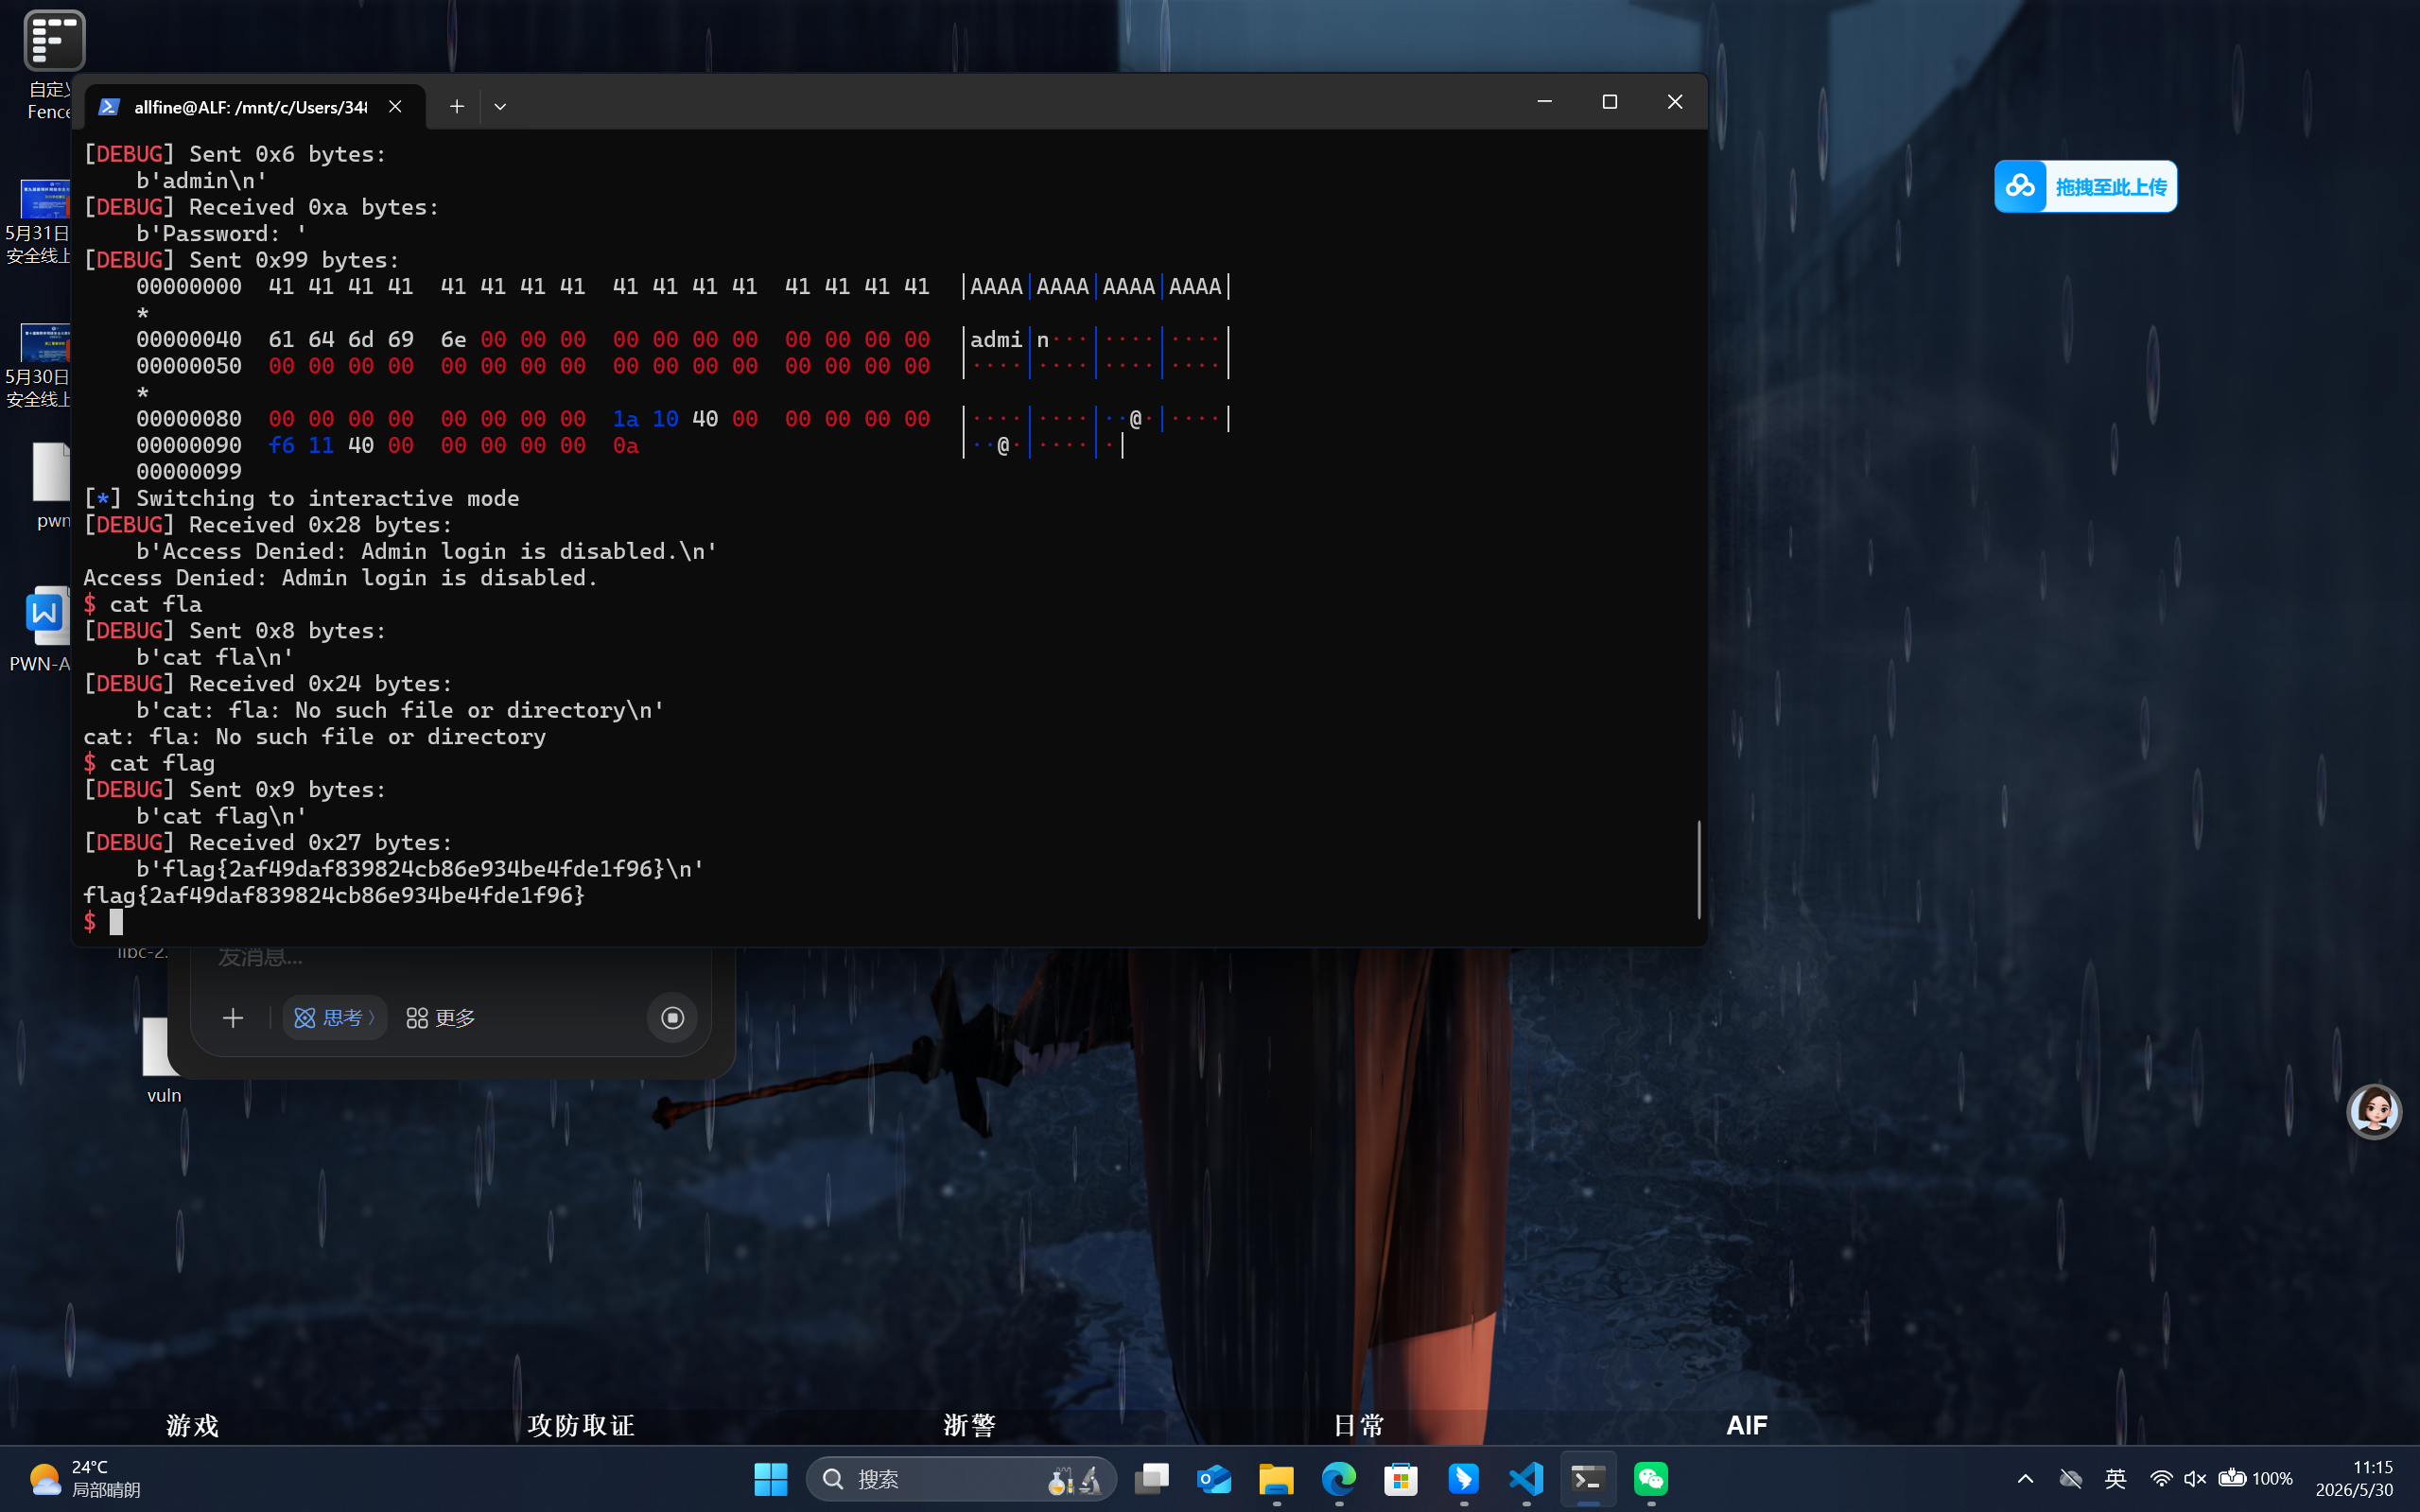Screen dimensions: 2420x1512
Task: Click the "b'Password: '" line in terminal
Action: [221, 233]
